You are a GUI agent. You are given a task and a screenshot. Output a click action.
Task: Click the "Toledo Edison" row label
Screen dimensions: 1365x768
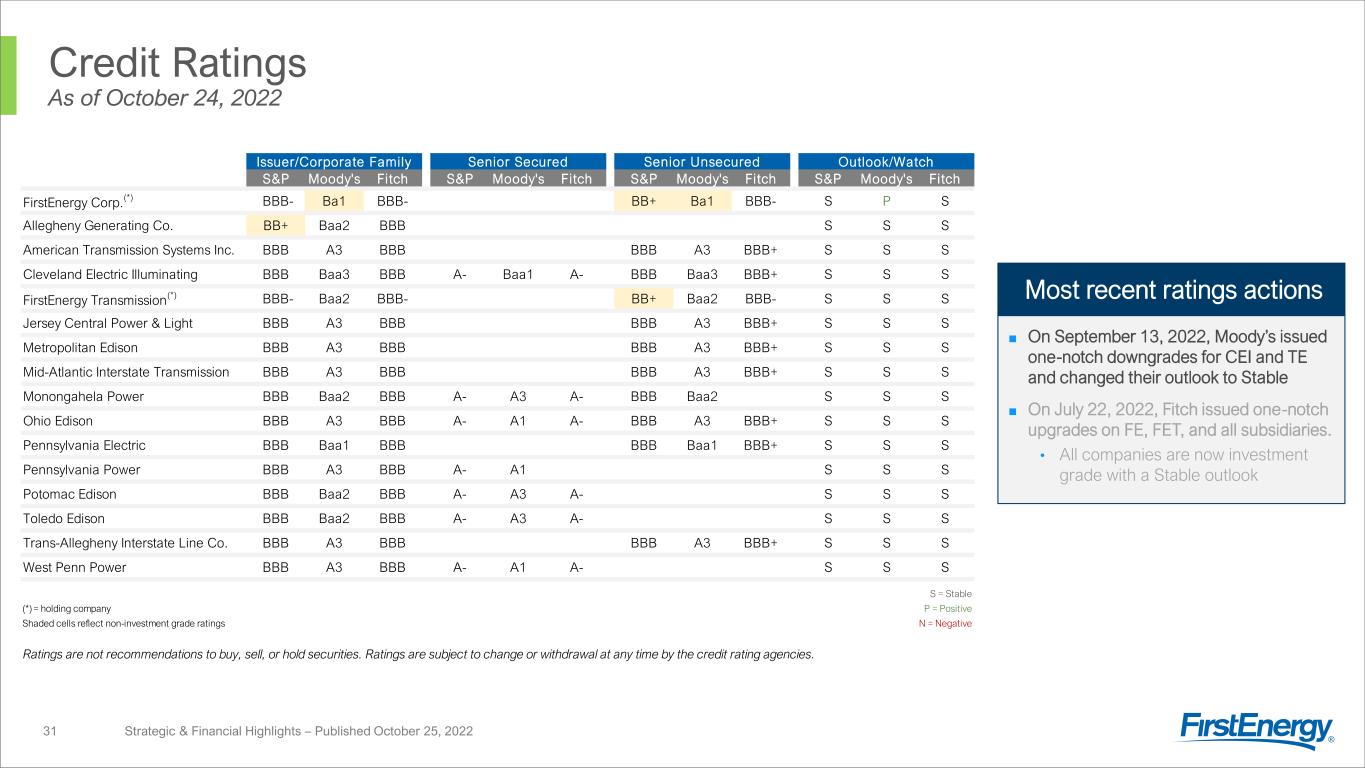pos(64,519)
